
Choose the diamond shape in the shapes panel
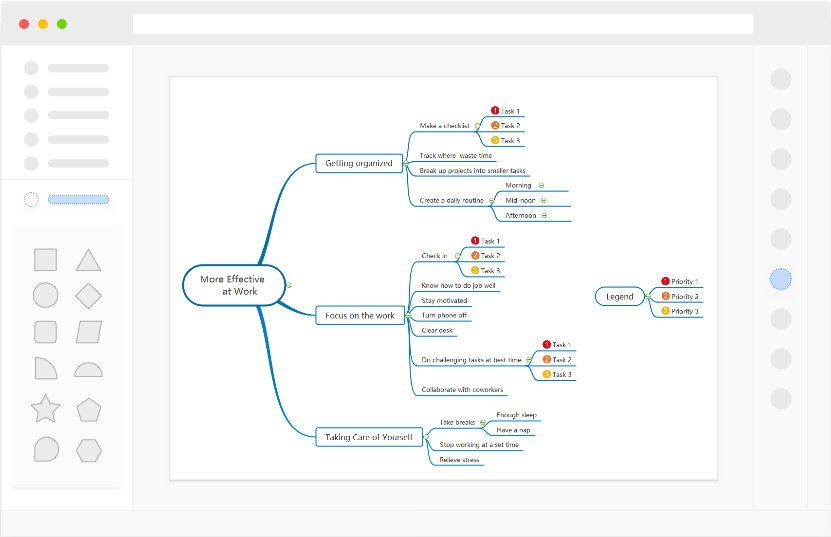[88, 296]
